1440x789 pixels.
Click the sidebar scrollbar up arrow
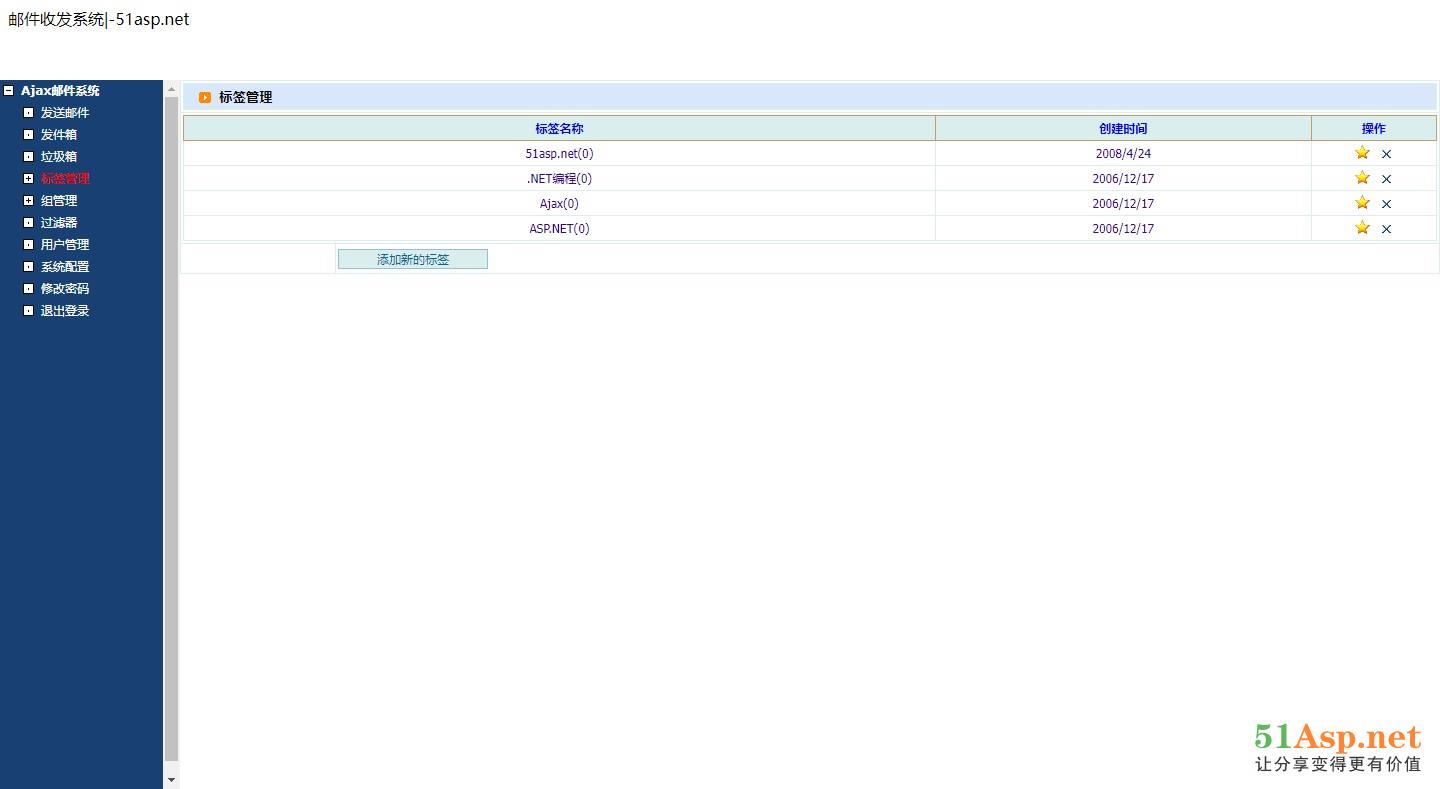171,89
